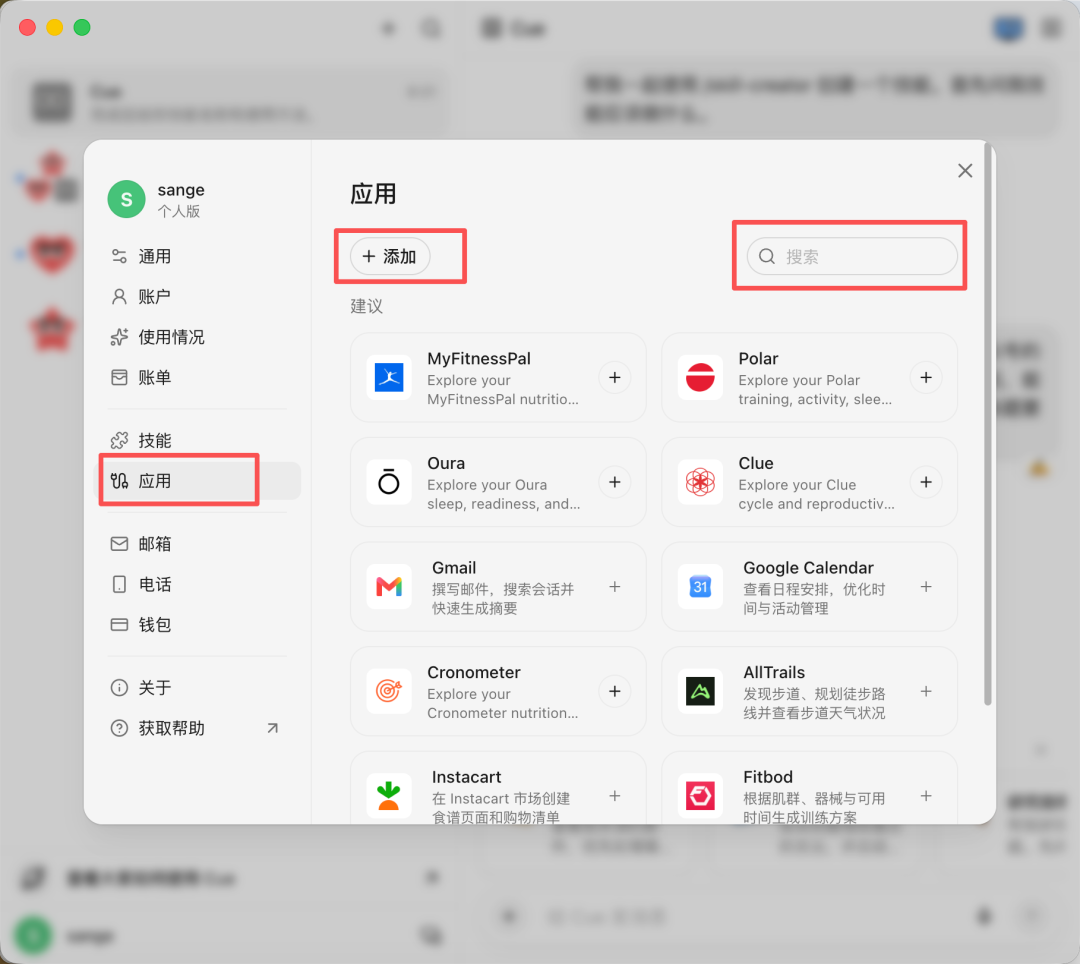Click the 获取帮助 question mark icon
Image resolution: width=1080 pixels, height=964 pixels.
(119, 728)
